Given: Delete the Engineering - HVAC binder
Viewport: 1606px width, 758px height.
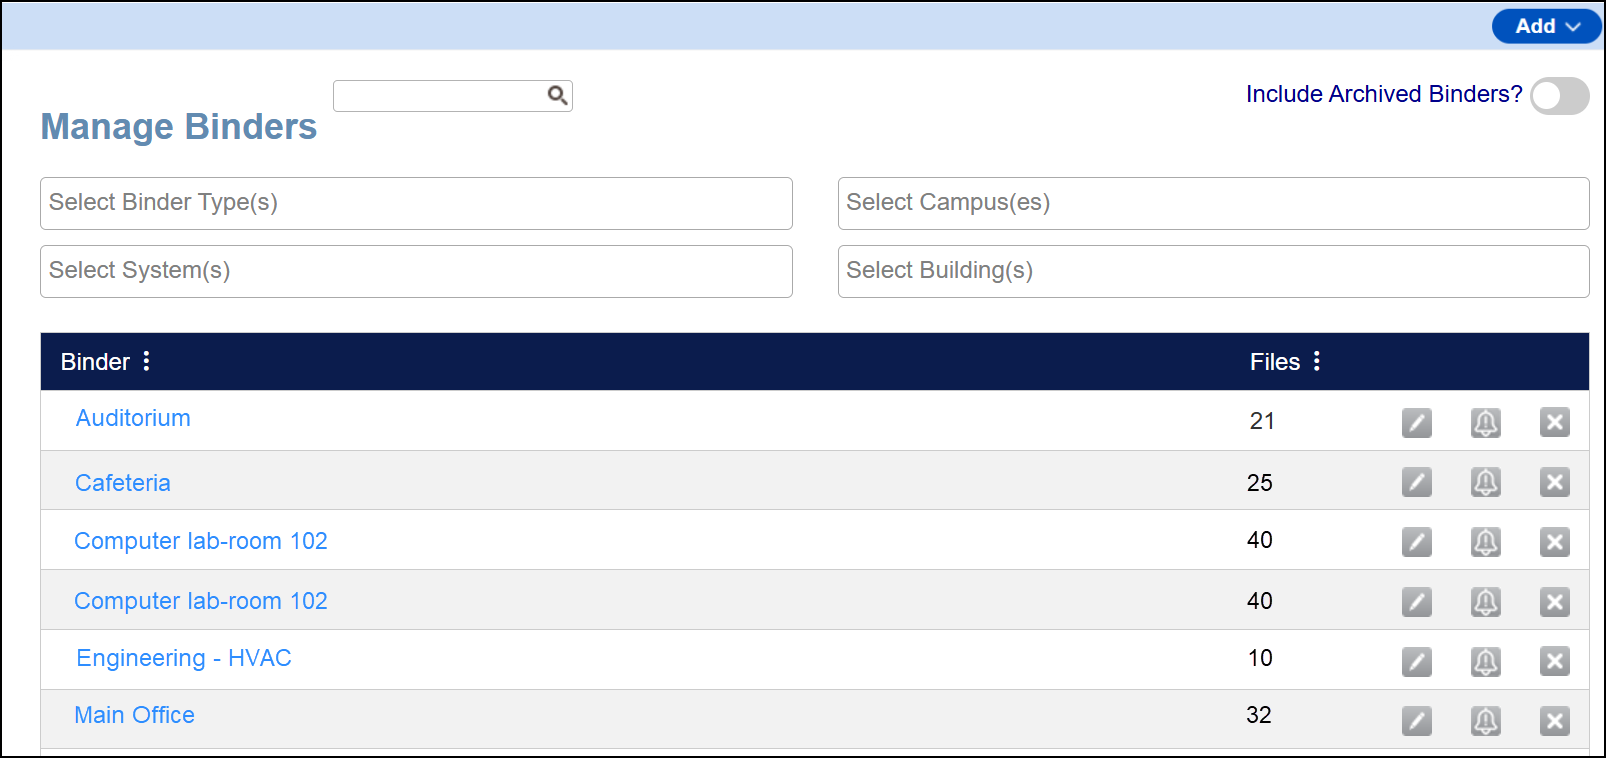Looking at the screenshot, I should (1554, 662).
